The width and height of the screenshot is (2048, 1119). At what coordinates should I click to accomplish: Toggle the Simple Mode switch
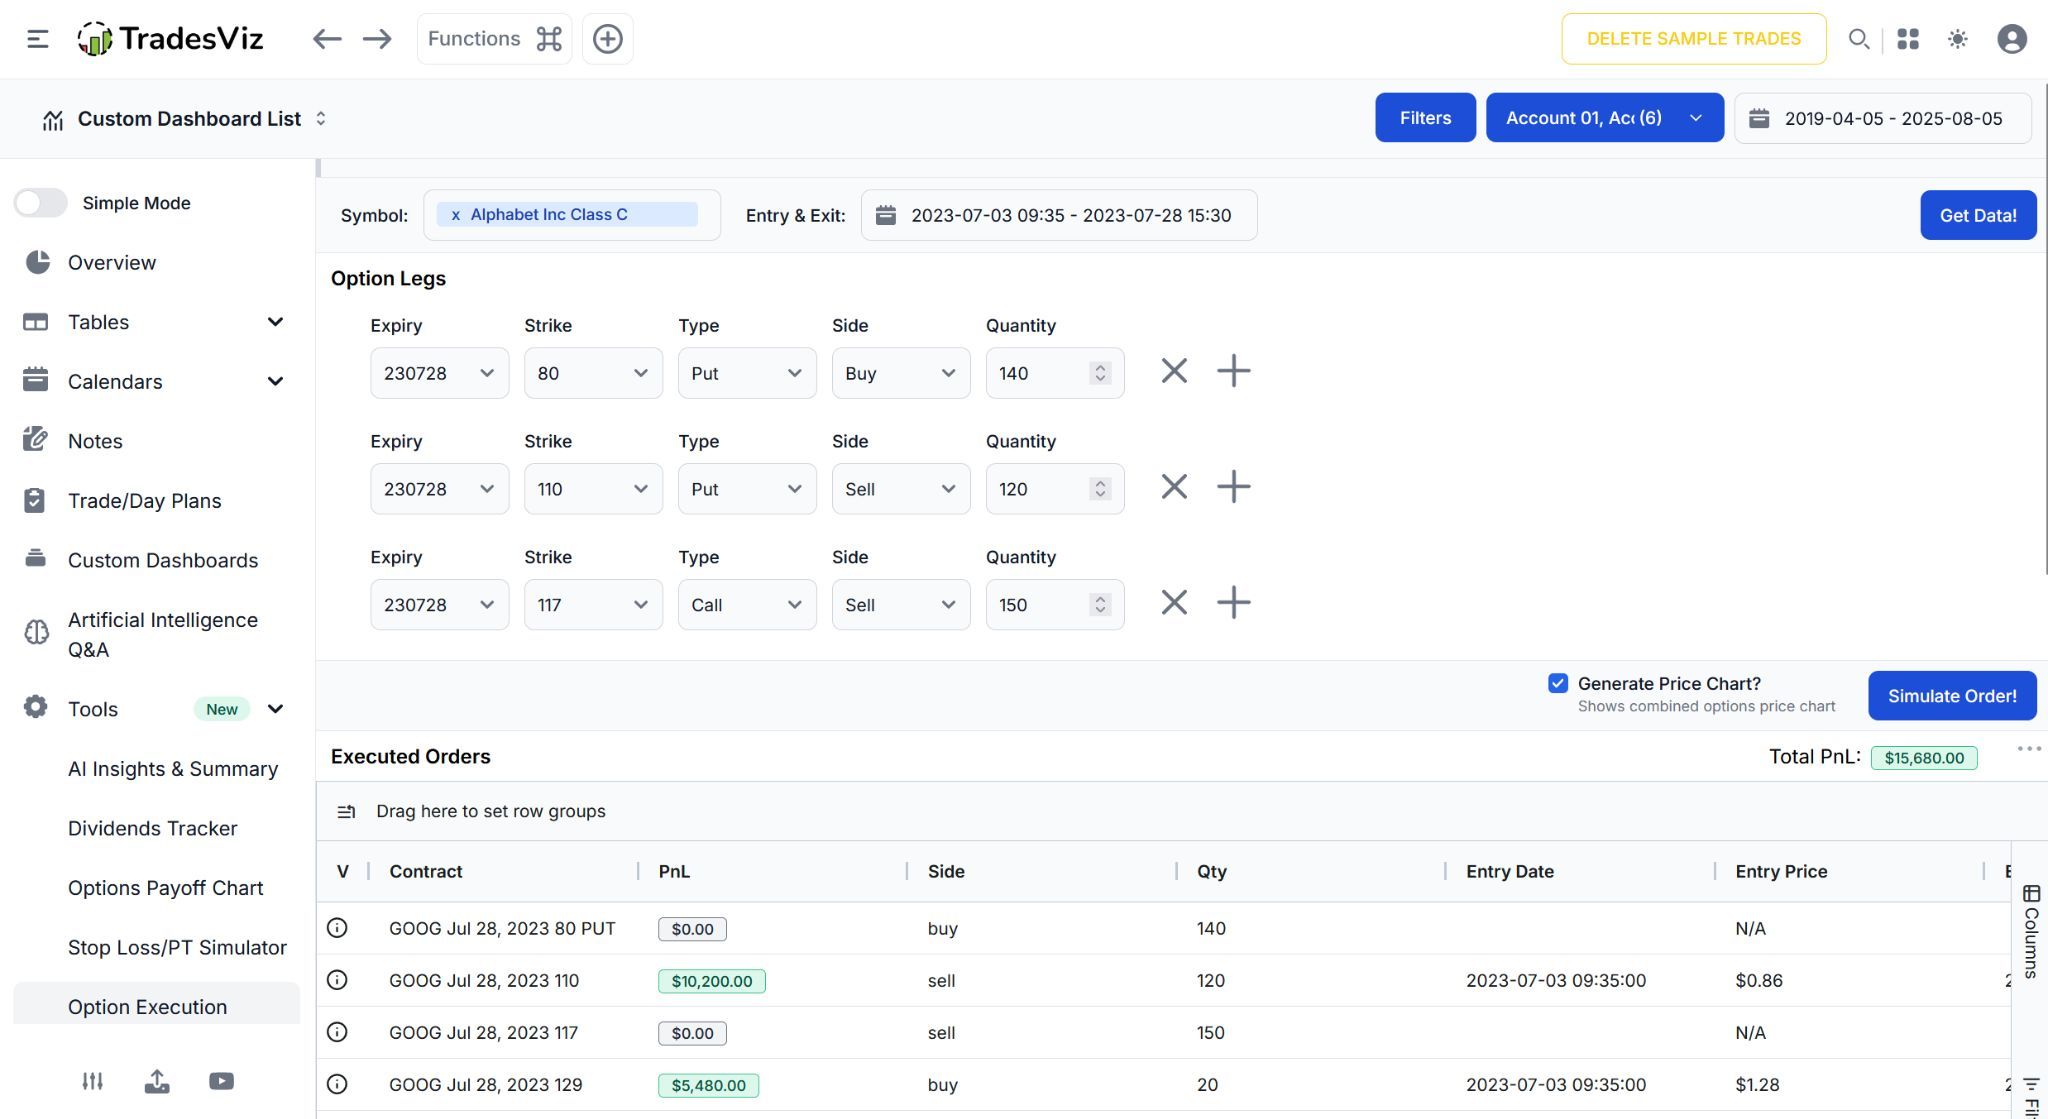[41, 203]
